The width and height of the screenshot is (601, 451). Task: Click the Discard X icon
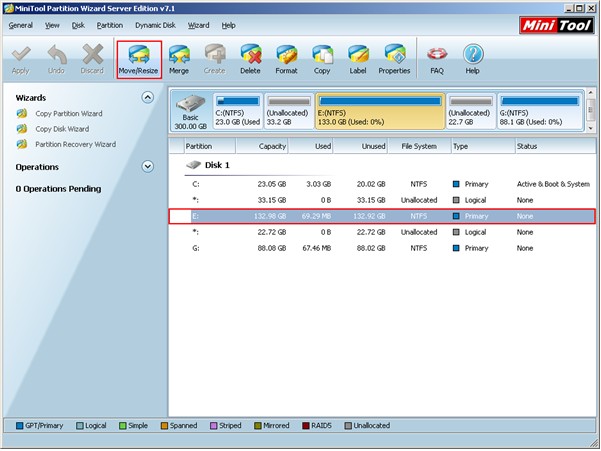coord(92,54)
